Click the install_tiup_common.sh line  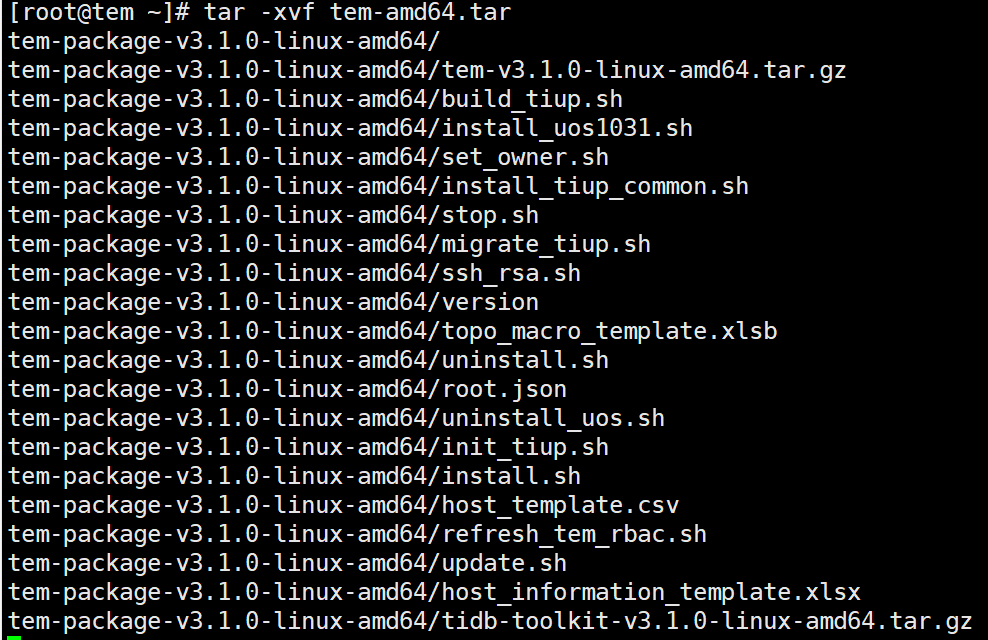point(378,186)
